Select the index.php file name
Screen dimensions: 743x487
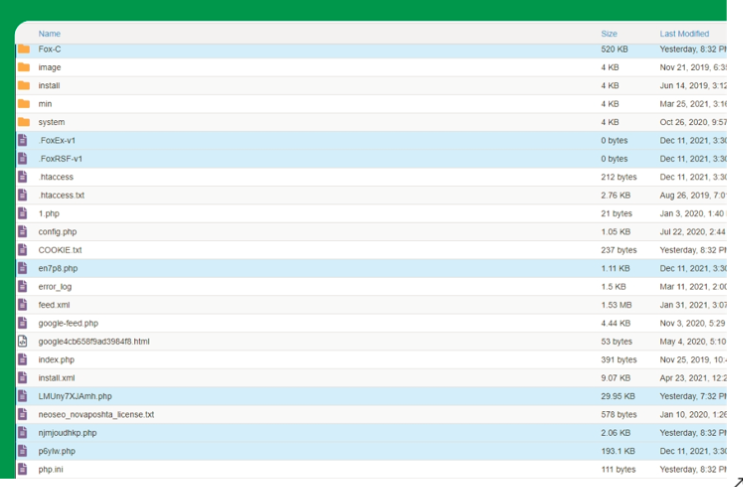(x=56, y=360)
